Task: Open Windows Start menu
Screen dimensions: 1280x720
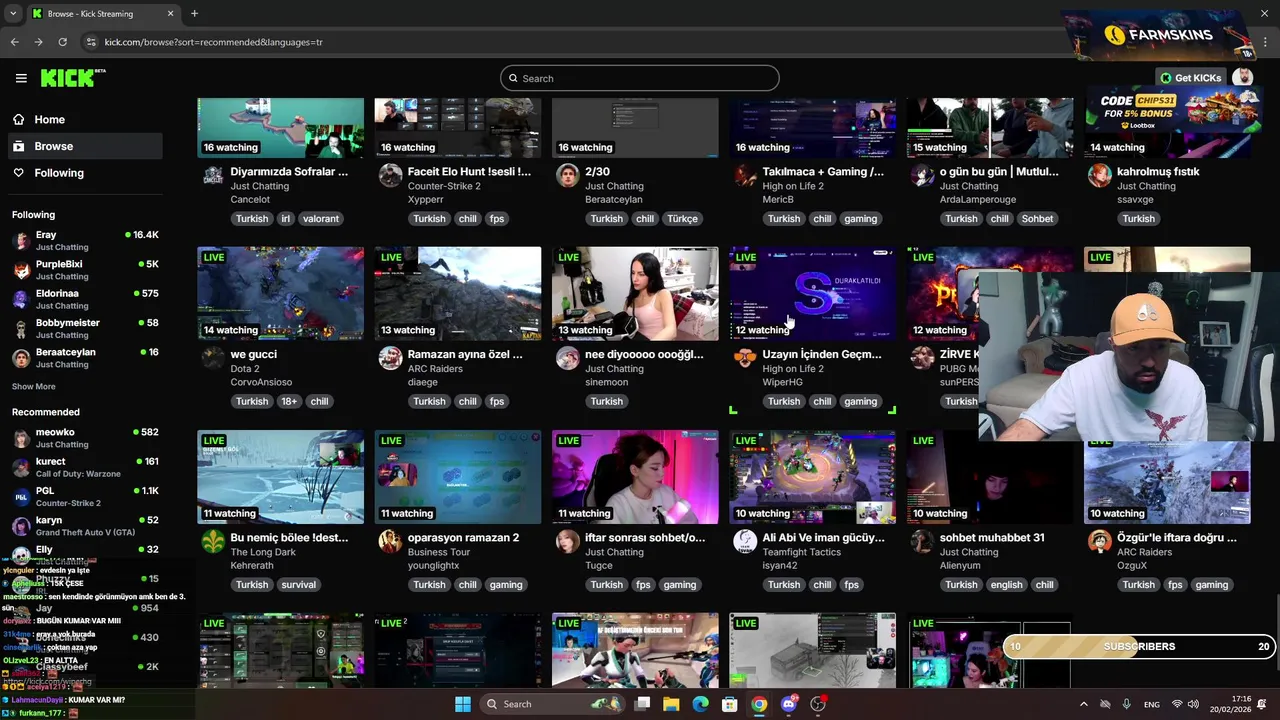Action: pyautogui.click(x=463, y=704)
